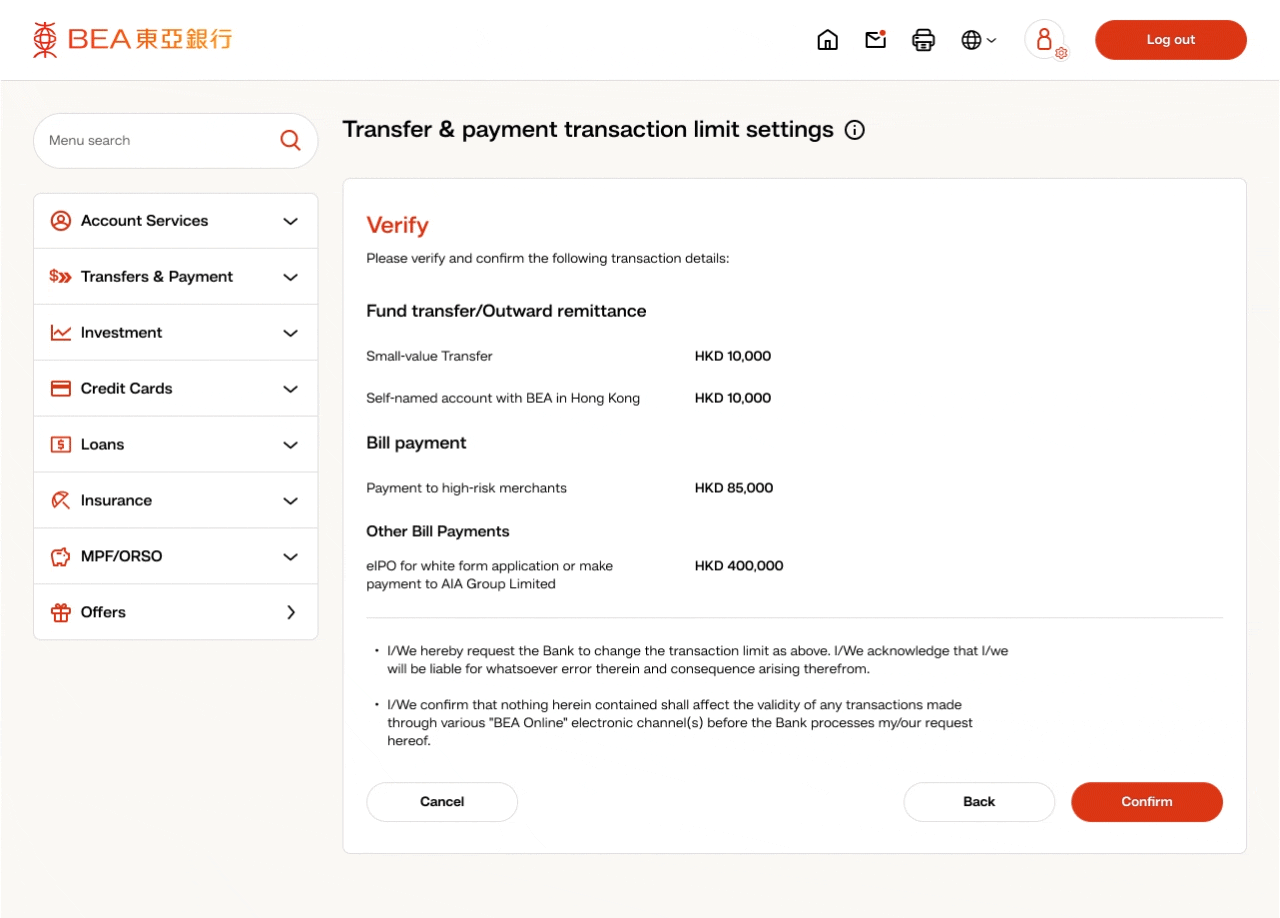Open the Offers menu item
1280x918 pixels.
click(x=104, y=613)
